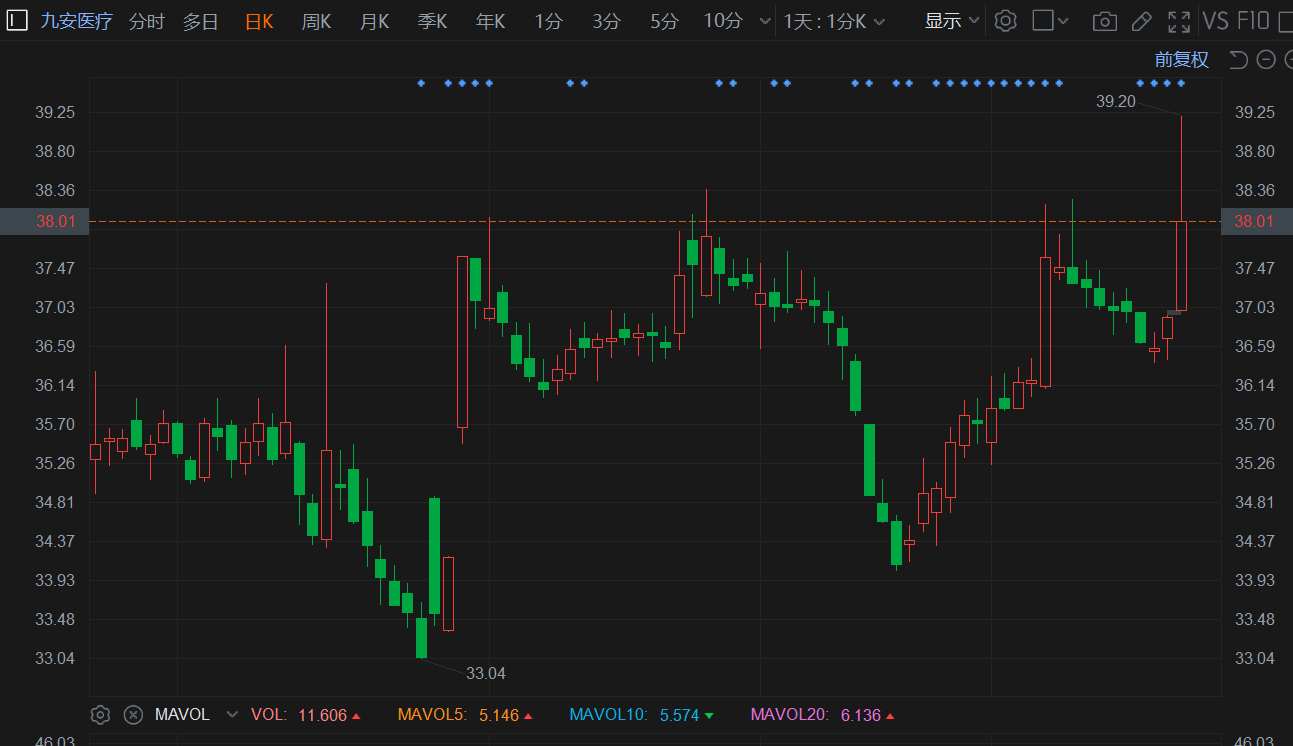Image resolution: width=1293 pixels, height=746 pixels.
Task: Remove the MAVOL indicator with X icon
Action: point(133,714)
